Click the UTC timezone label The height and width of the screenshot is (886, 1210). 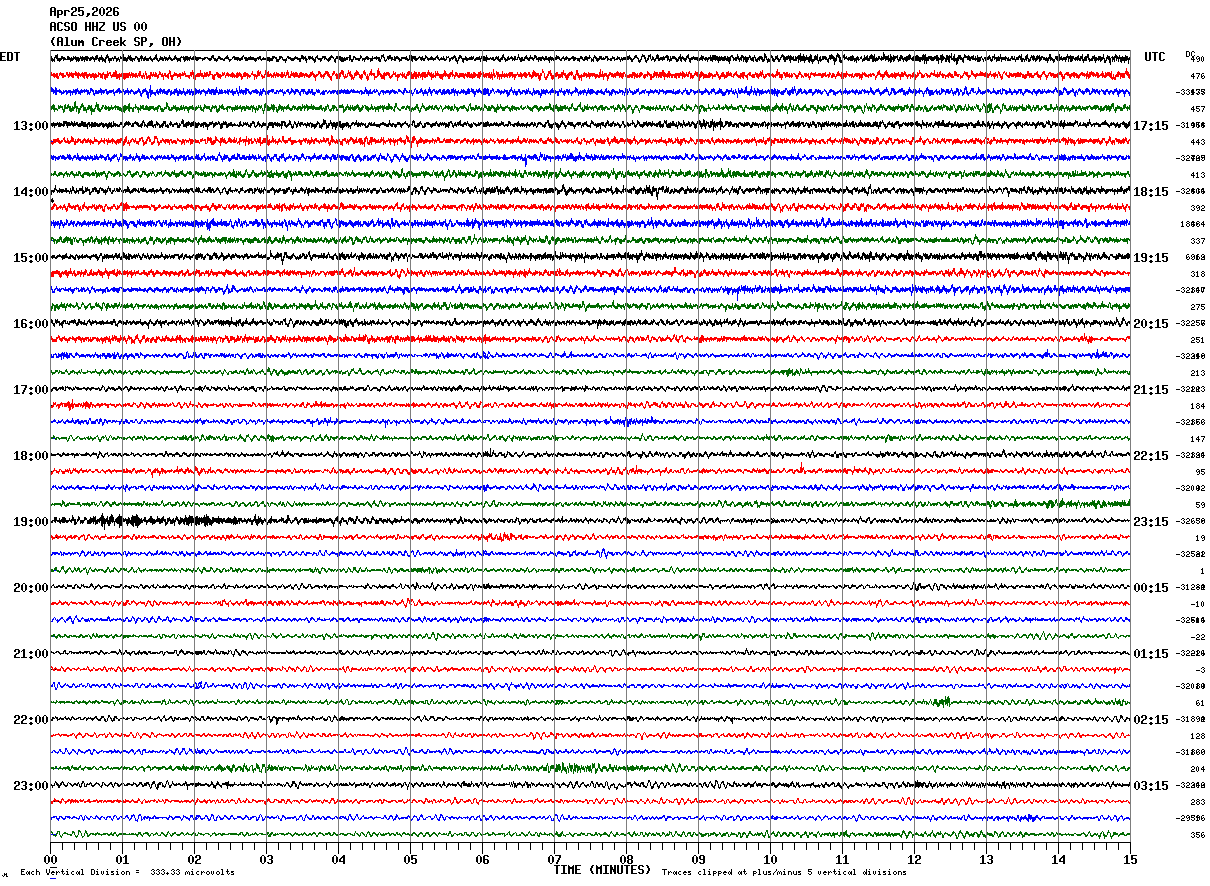(x=1155, y=57)
